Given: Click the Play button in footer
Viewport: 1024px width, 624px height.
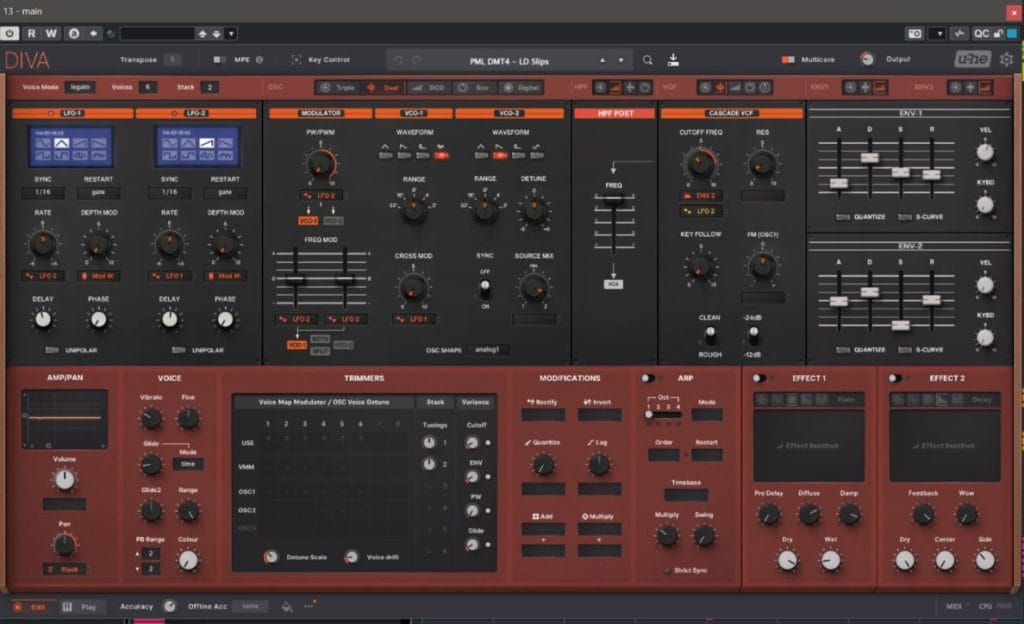Looking at the screenshot, I should [81, 606].
